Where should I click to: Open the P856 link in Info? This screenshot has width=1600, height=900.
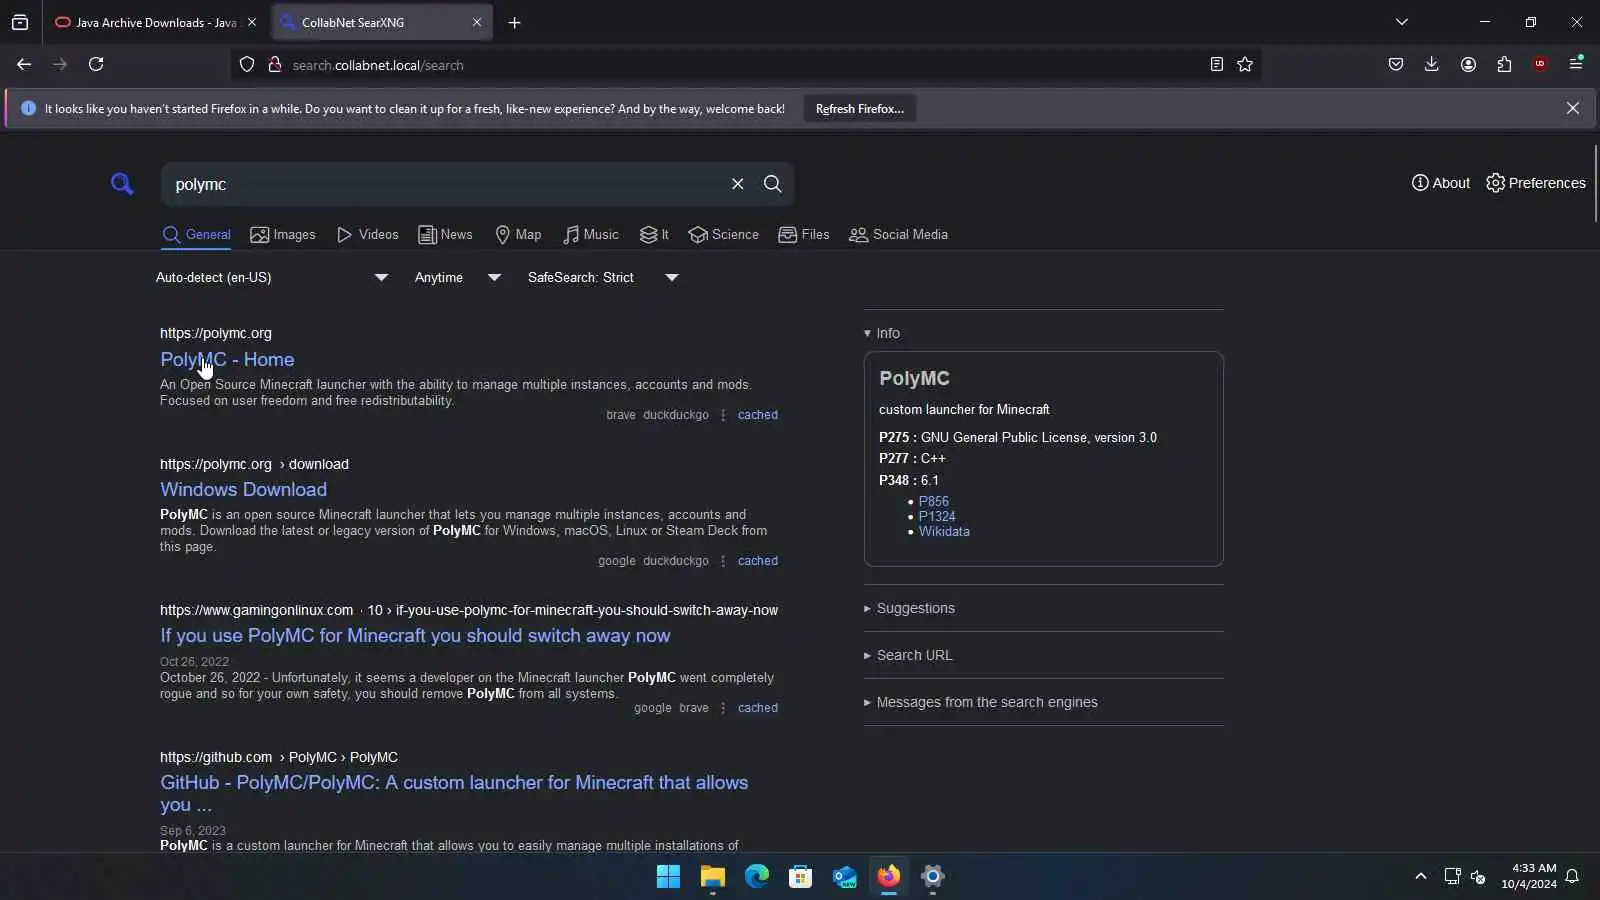coord(934,502)
